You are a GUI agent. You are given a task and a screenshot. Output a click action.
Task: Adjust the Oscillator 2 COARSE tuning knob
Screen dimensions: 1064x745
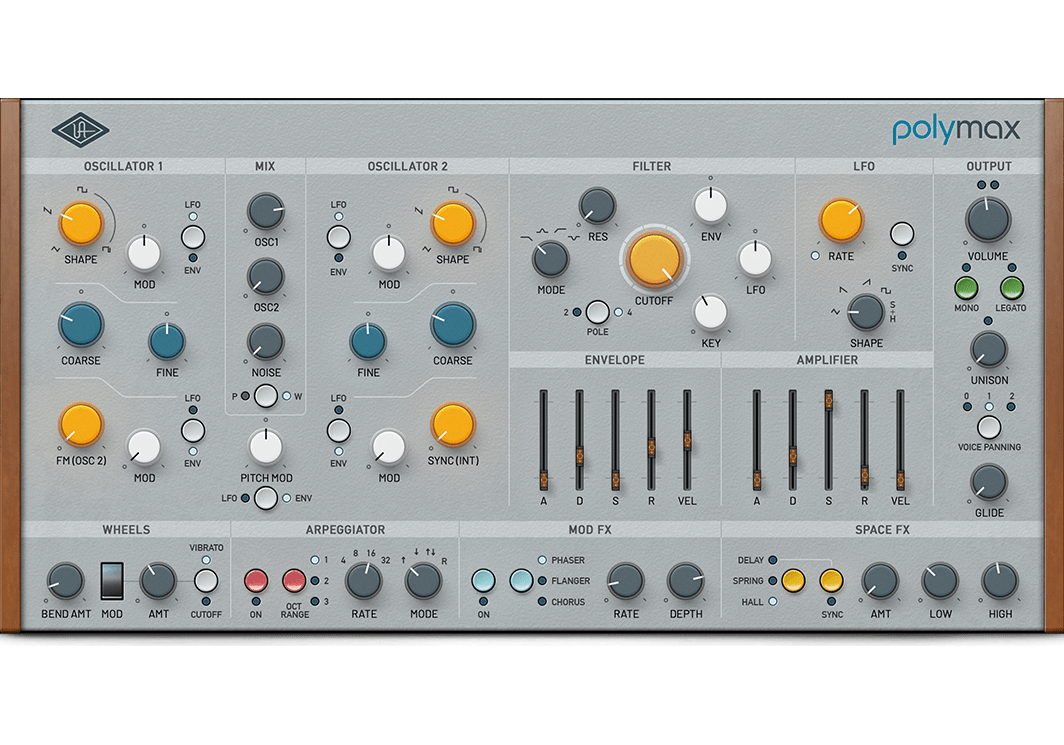pos(453,325)
